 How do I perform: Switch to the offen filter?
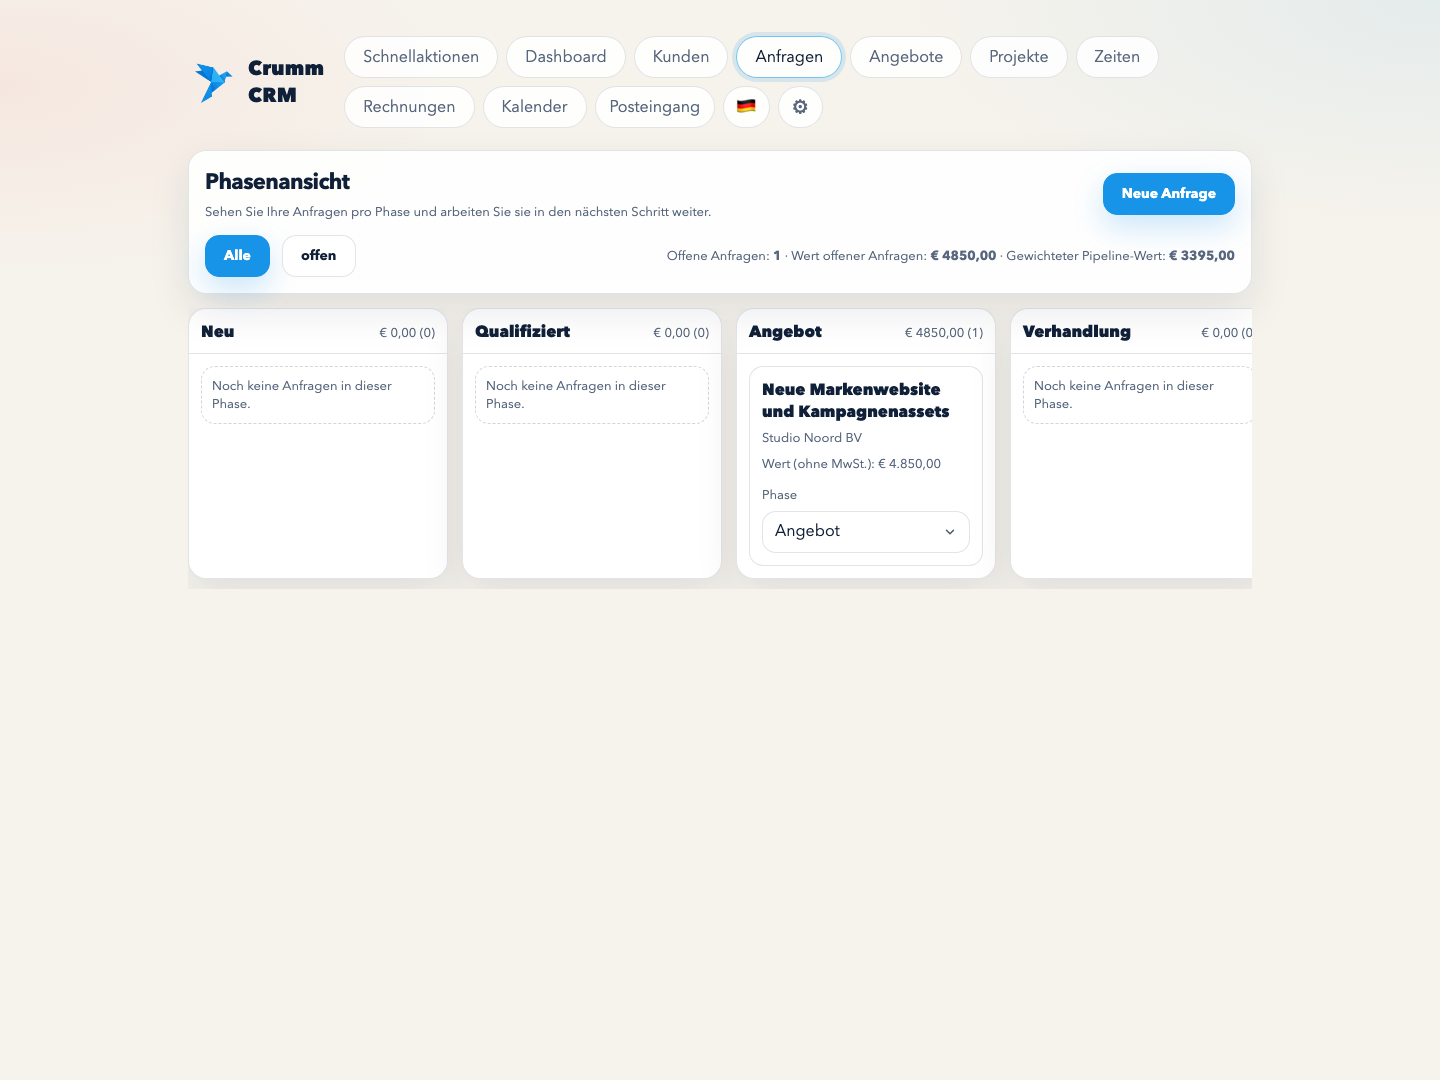pos(318,256)
